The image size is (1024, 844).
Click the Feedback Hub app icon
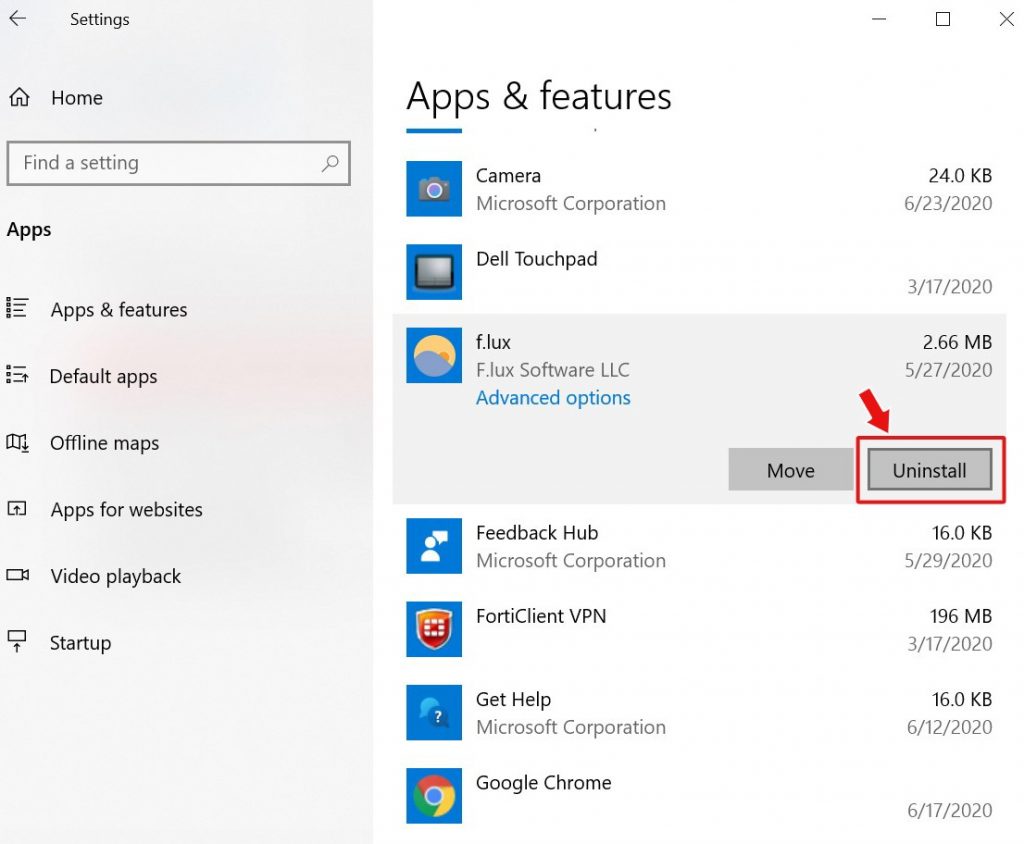click(x=434, y=546)
